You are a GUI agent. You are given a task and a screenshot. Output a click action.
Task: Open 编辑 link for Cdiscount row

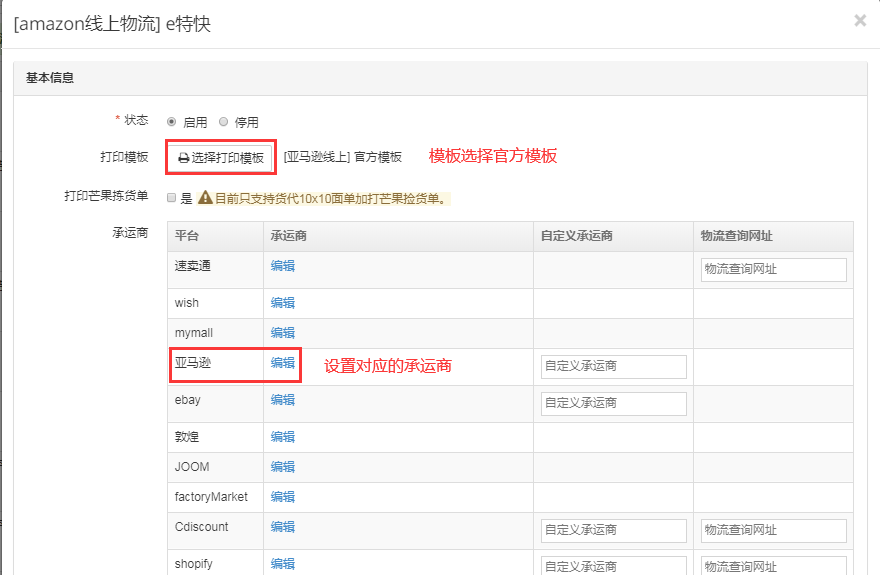[x=283, y=527]
